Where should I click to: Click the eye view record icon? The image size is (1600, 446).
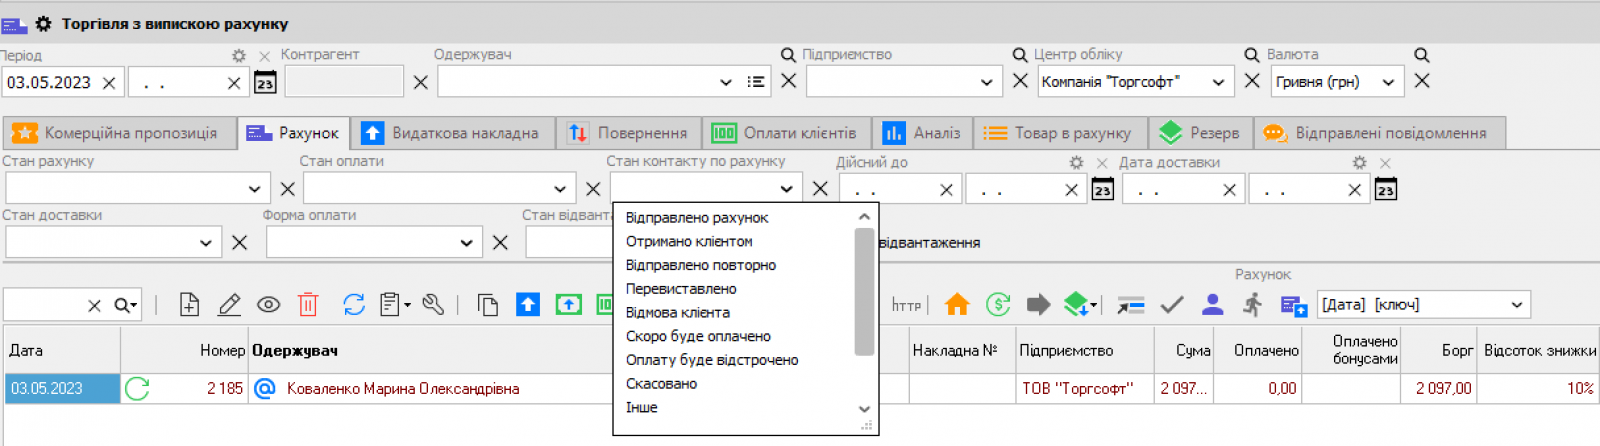[x=268, y=305]
